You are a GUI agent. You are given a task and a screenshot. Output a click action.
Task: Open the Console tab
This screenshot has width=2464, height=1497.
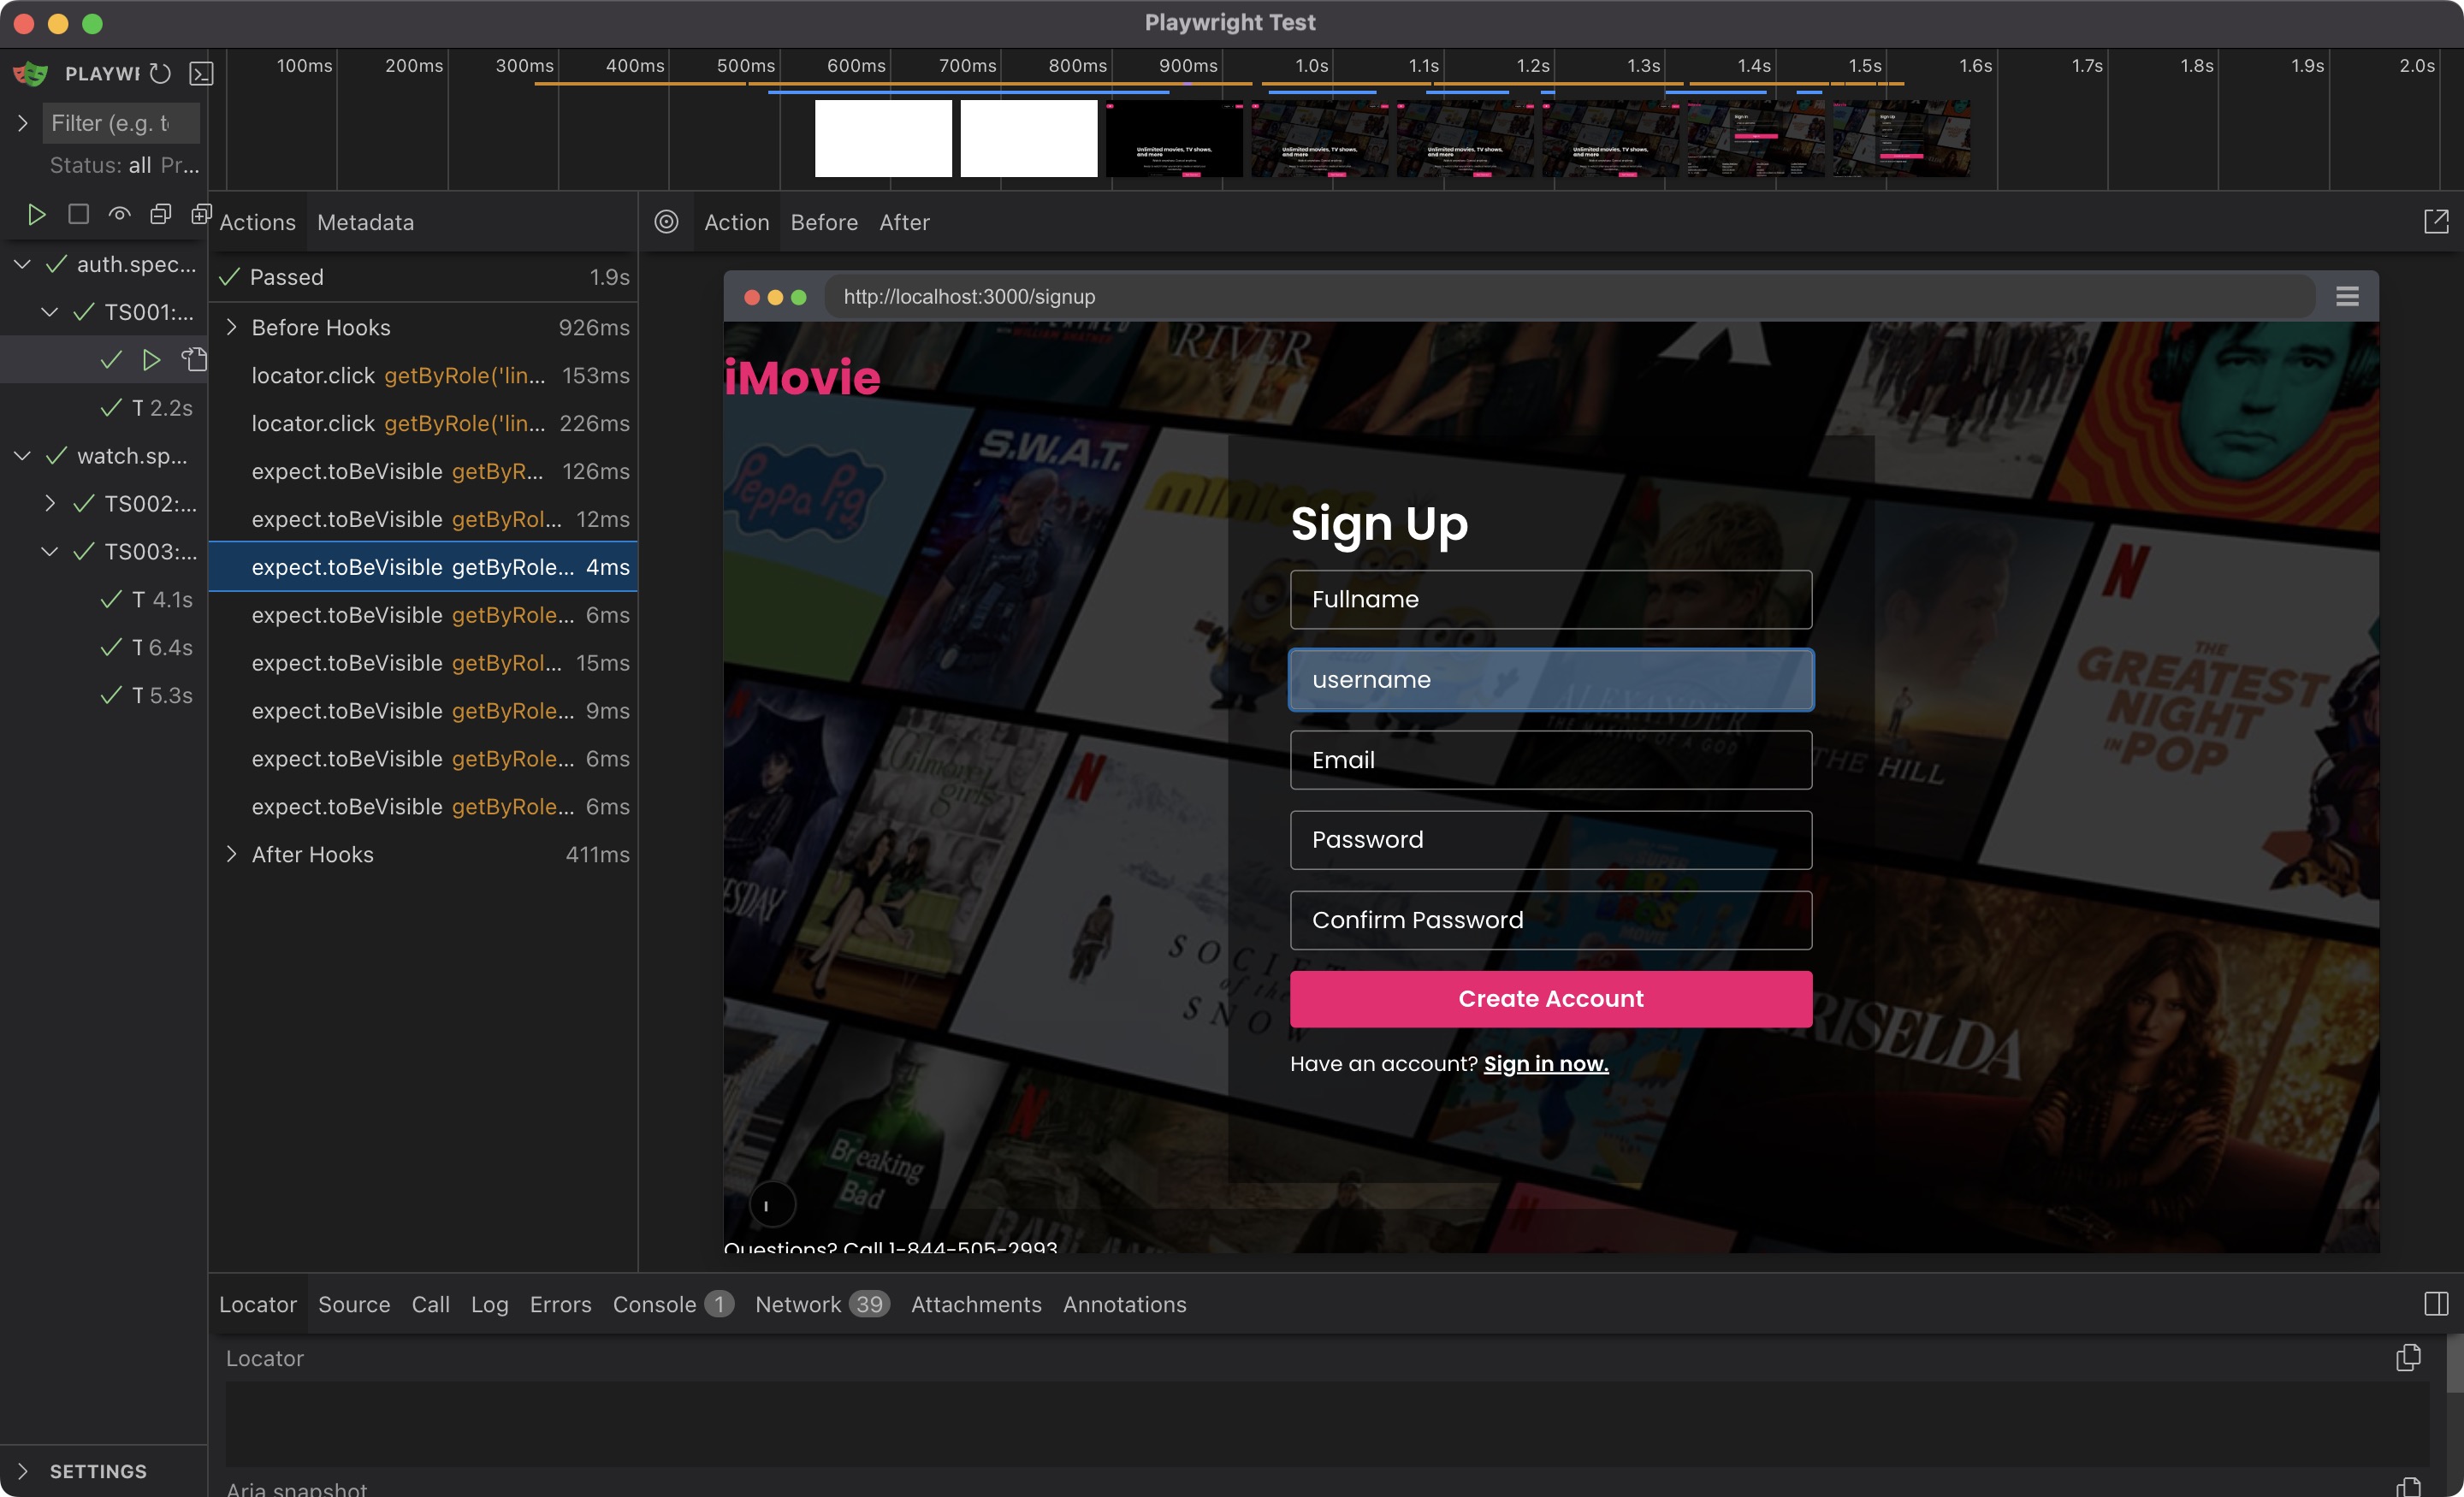pyautogui.click(x=673, y=1304)
